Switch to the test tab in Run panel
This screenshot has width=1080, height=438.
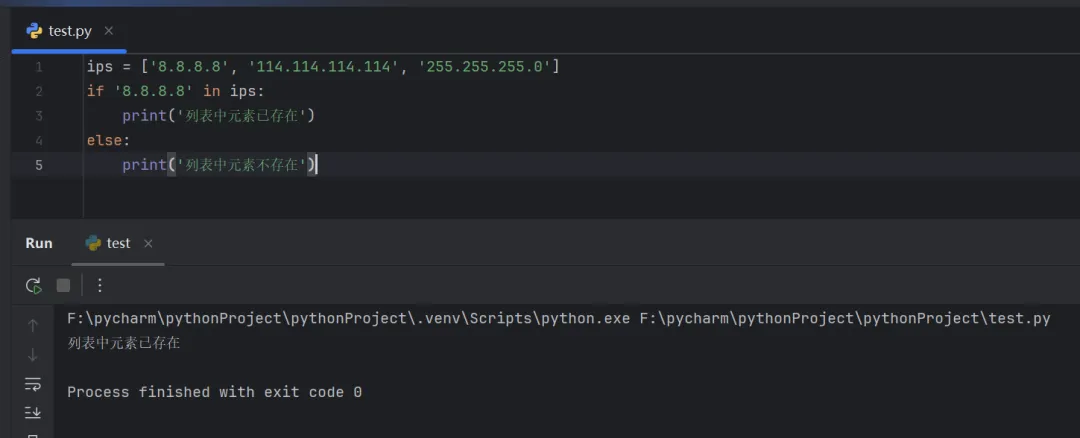pyautogui.click(x=118, y=243)
